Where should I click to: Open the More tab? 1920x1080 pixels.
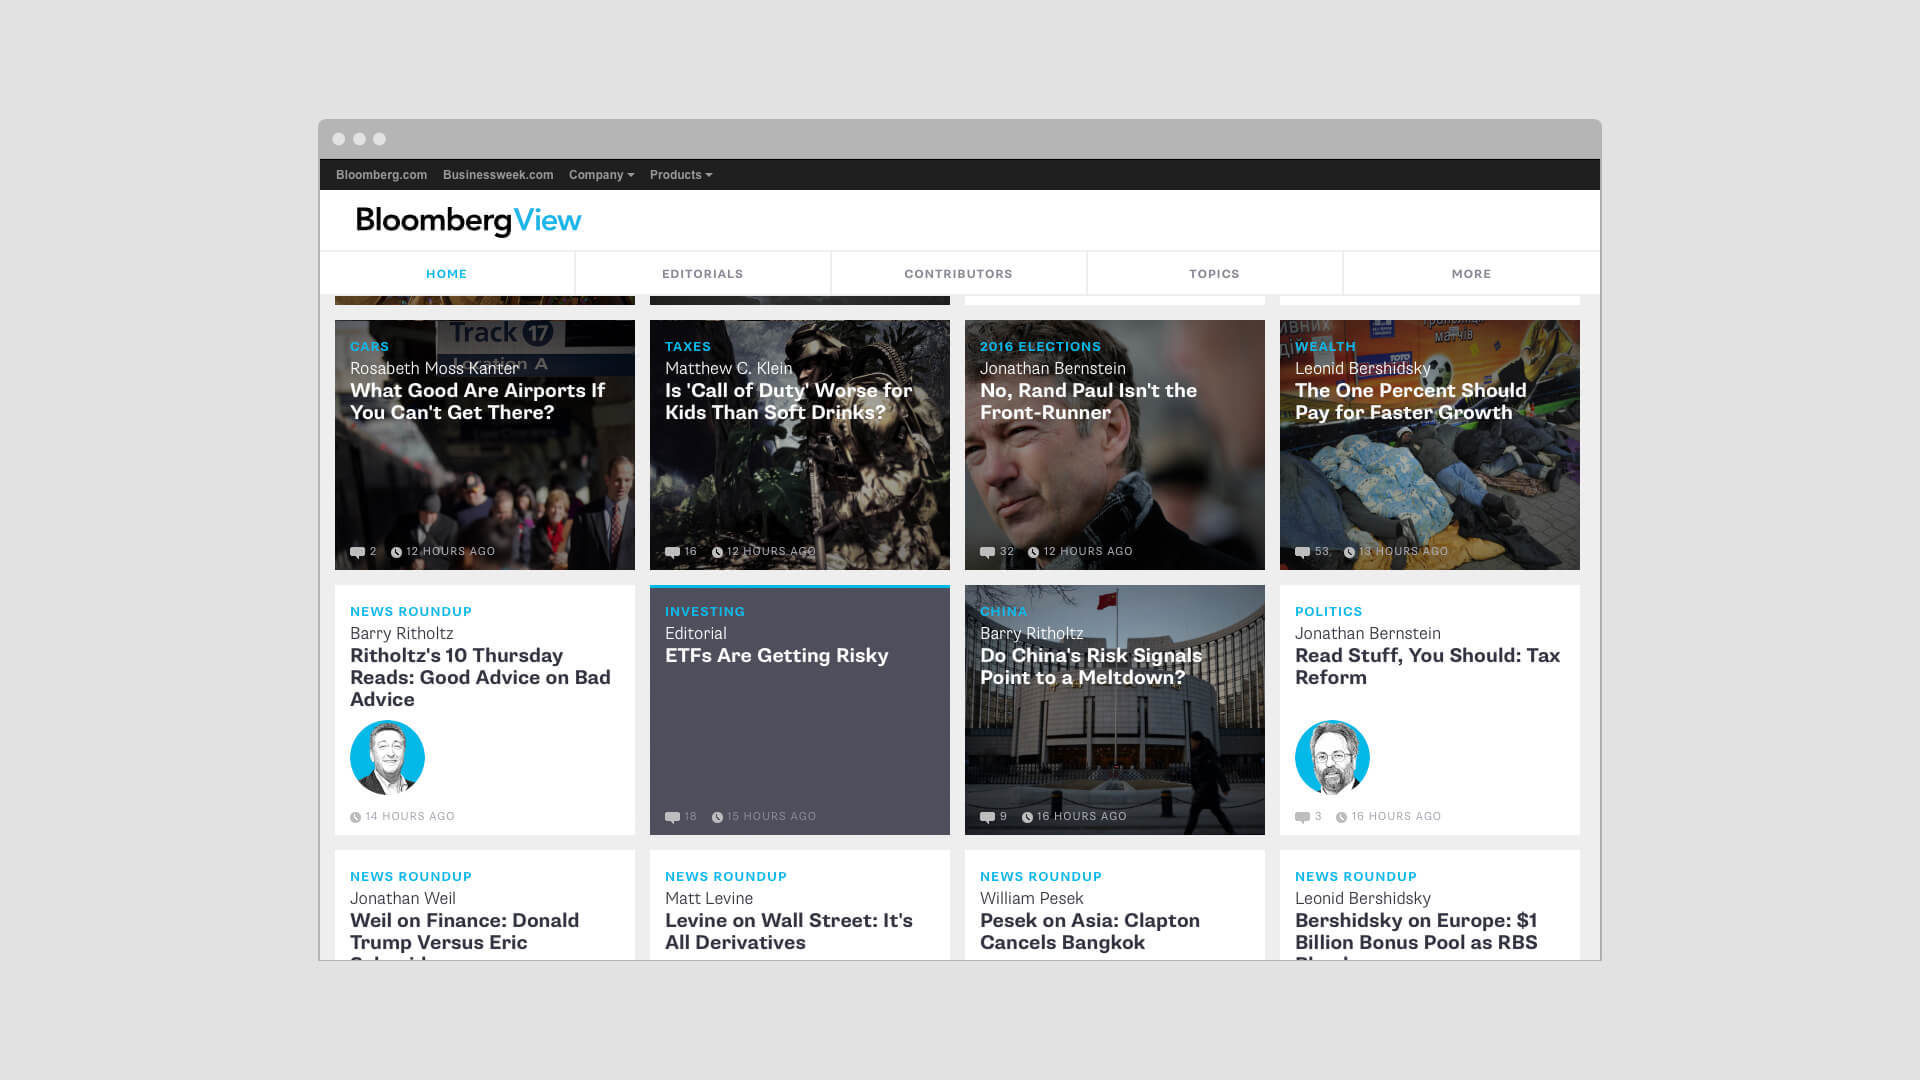pyautogui.click(x=1471, y=273)
